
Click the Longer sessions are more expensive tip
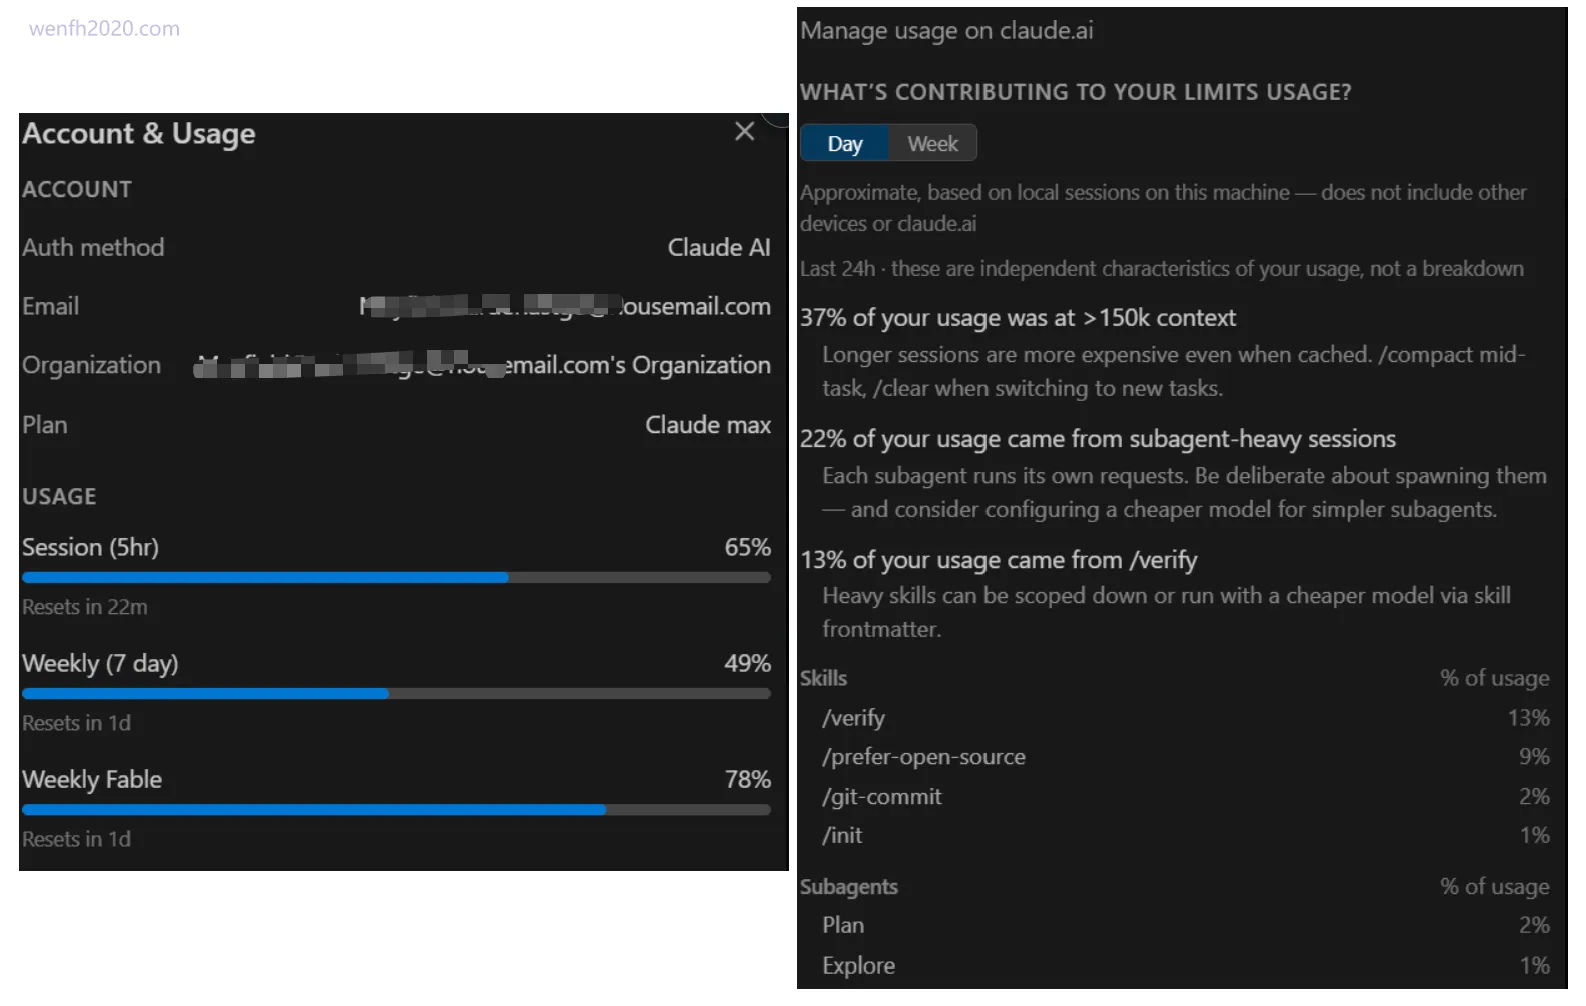(x=1174, y=372)
